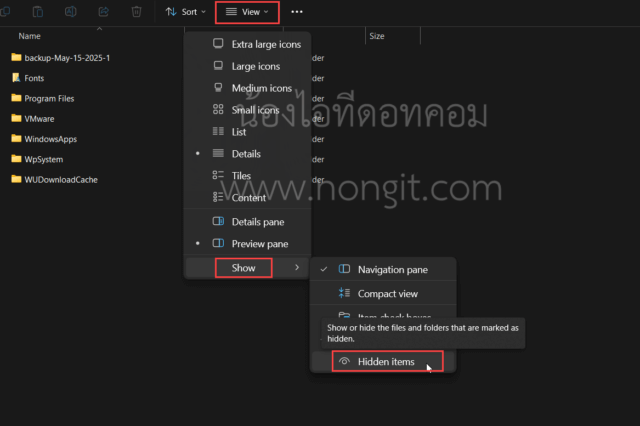The image size is (640, 426).
Task: Choose Medium icons view
Action: tap(247, 88)
